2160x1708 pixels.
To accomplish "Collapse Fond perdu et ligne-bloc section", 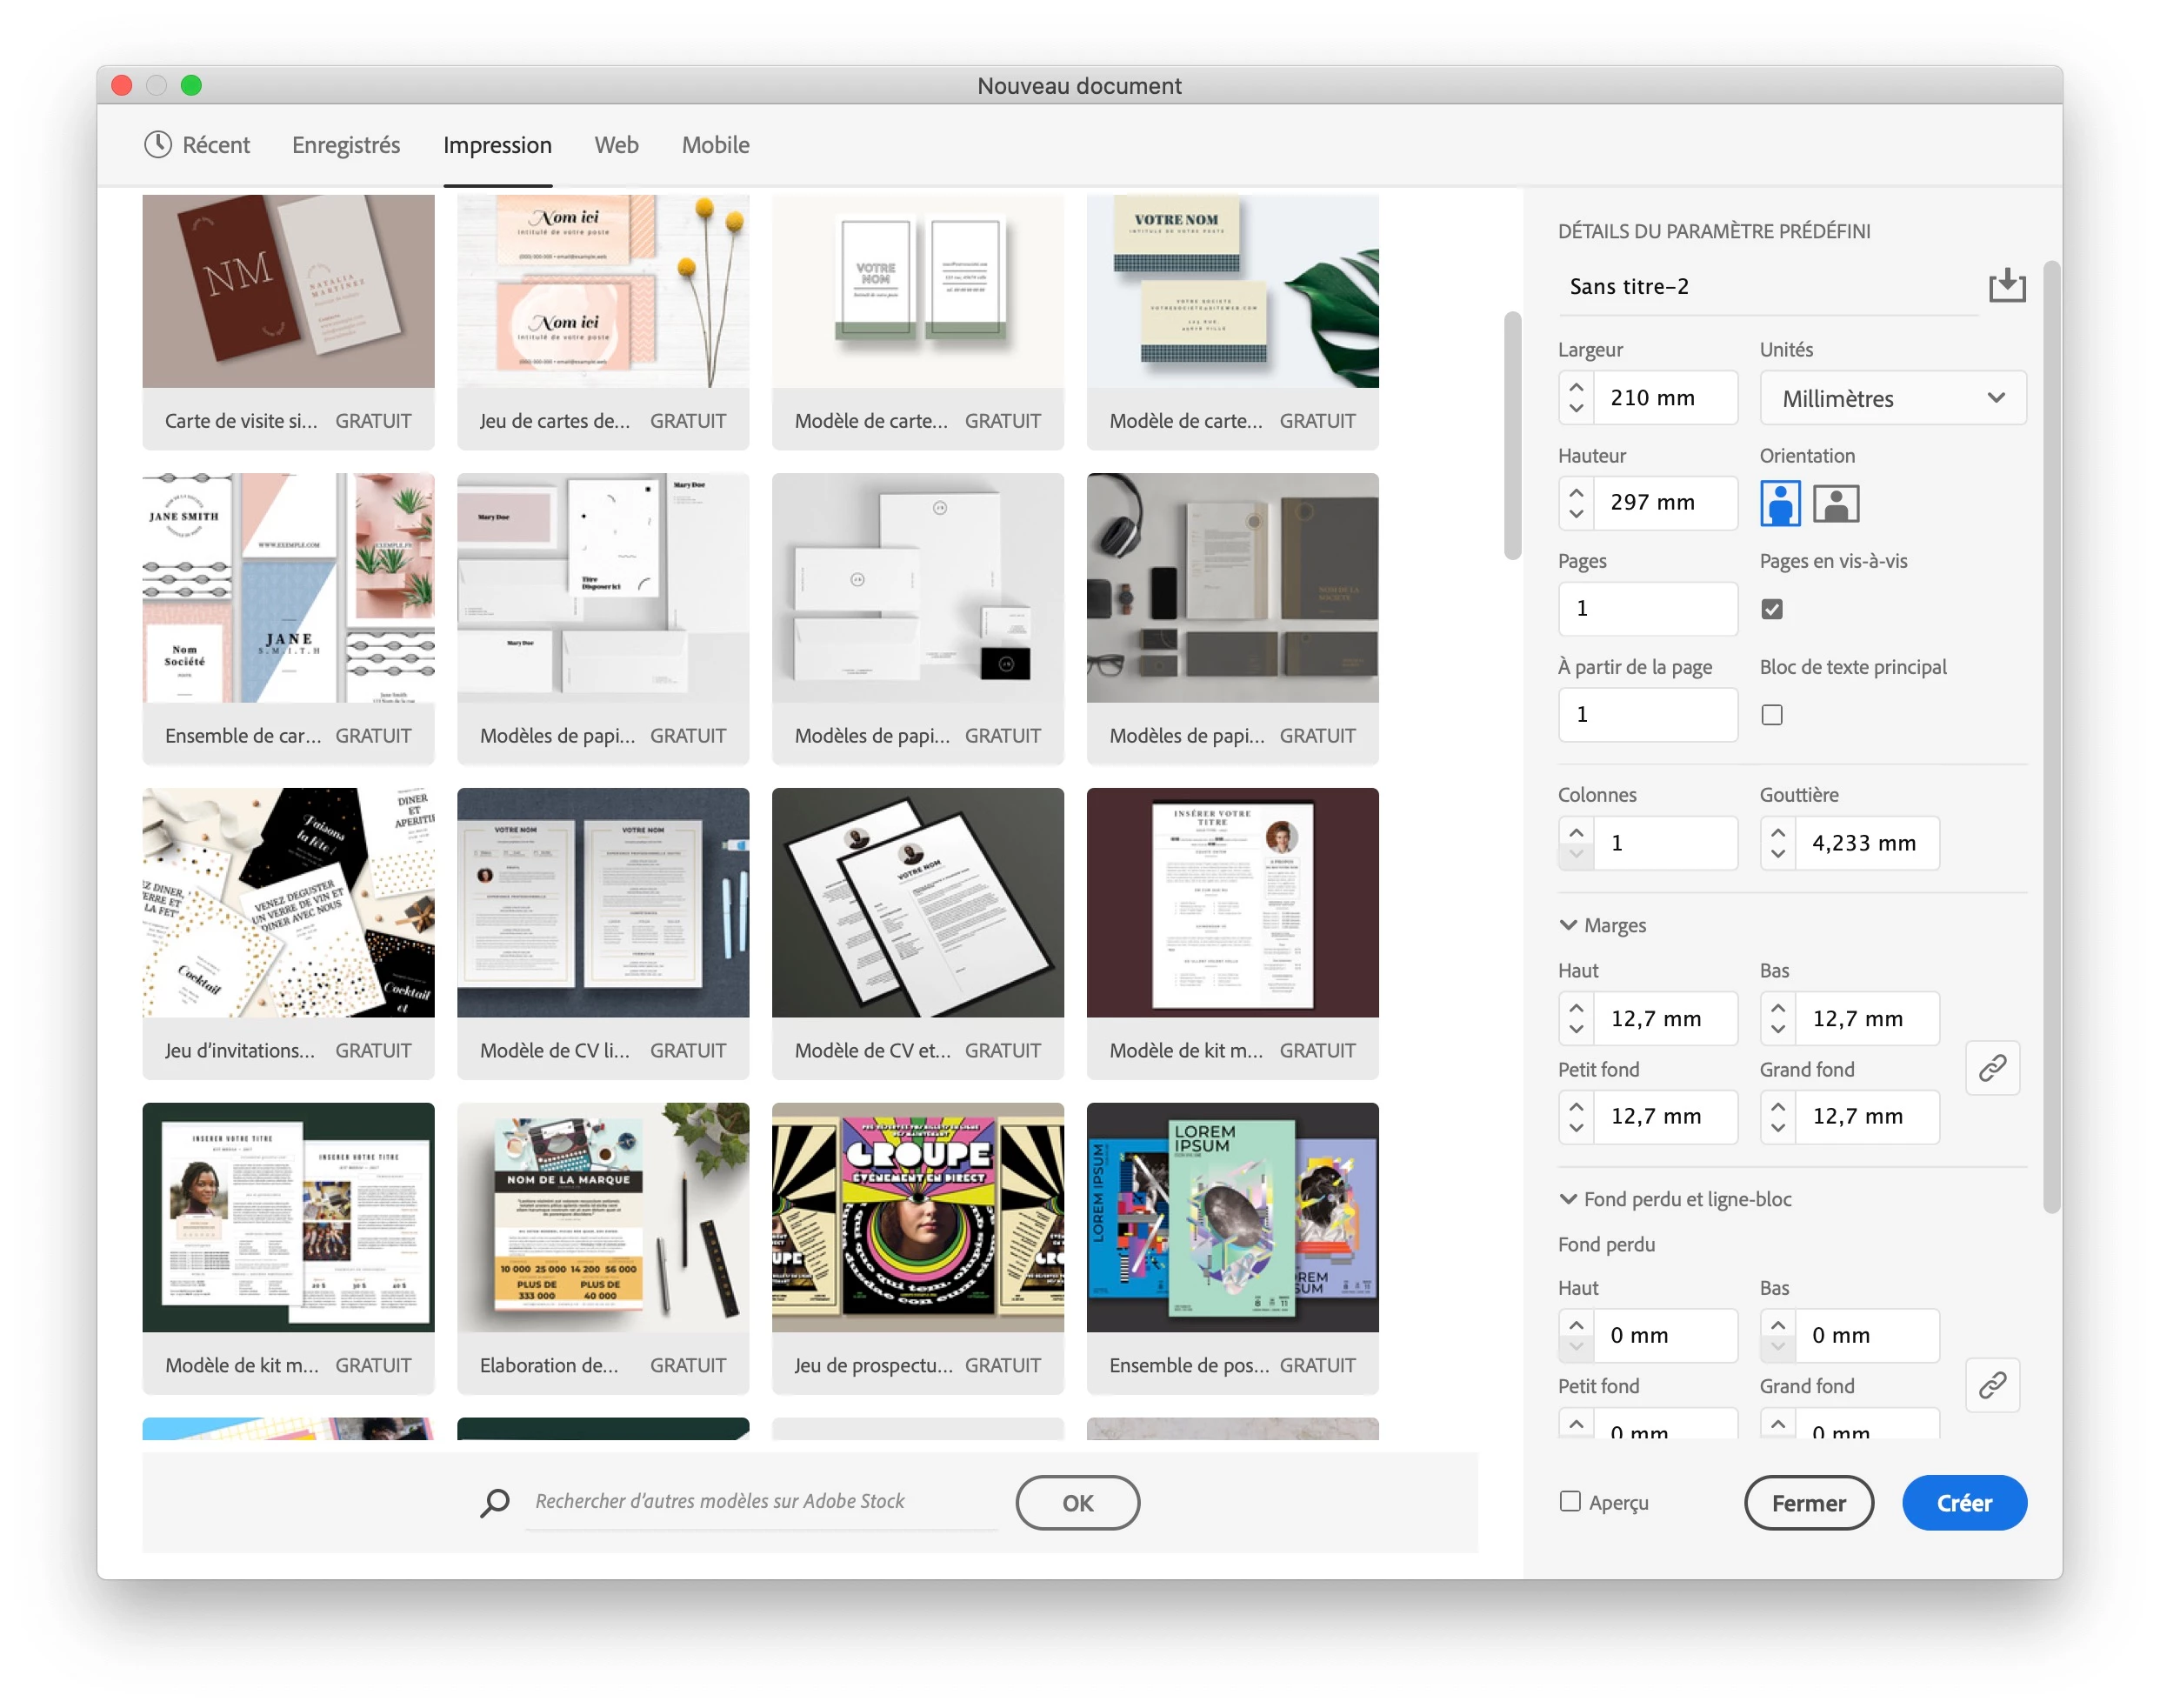I will pos(1568,1199).
